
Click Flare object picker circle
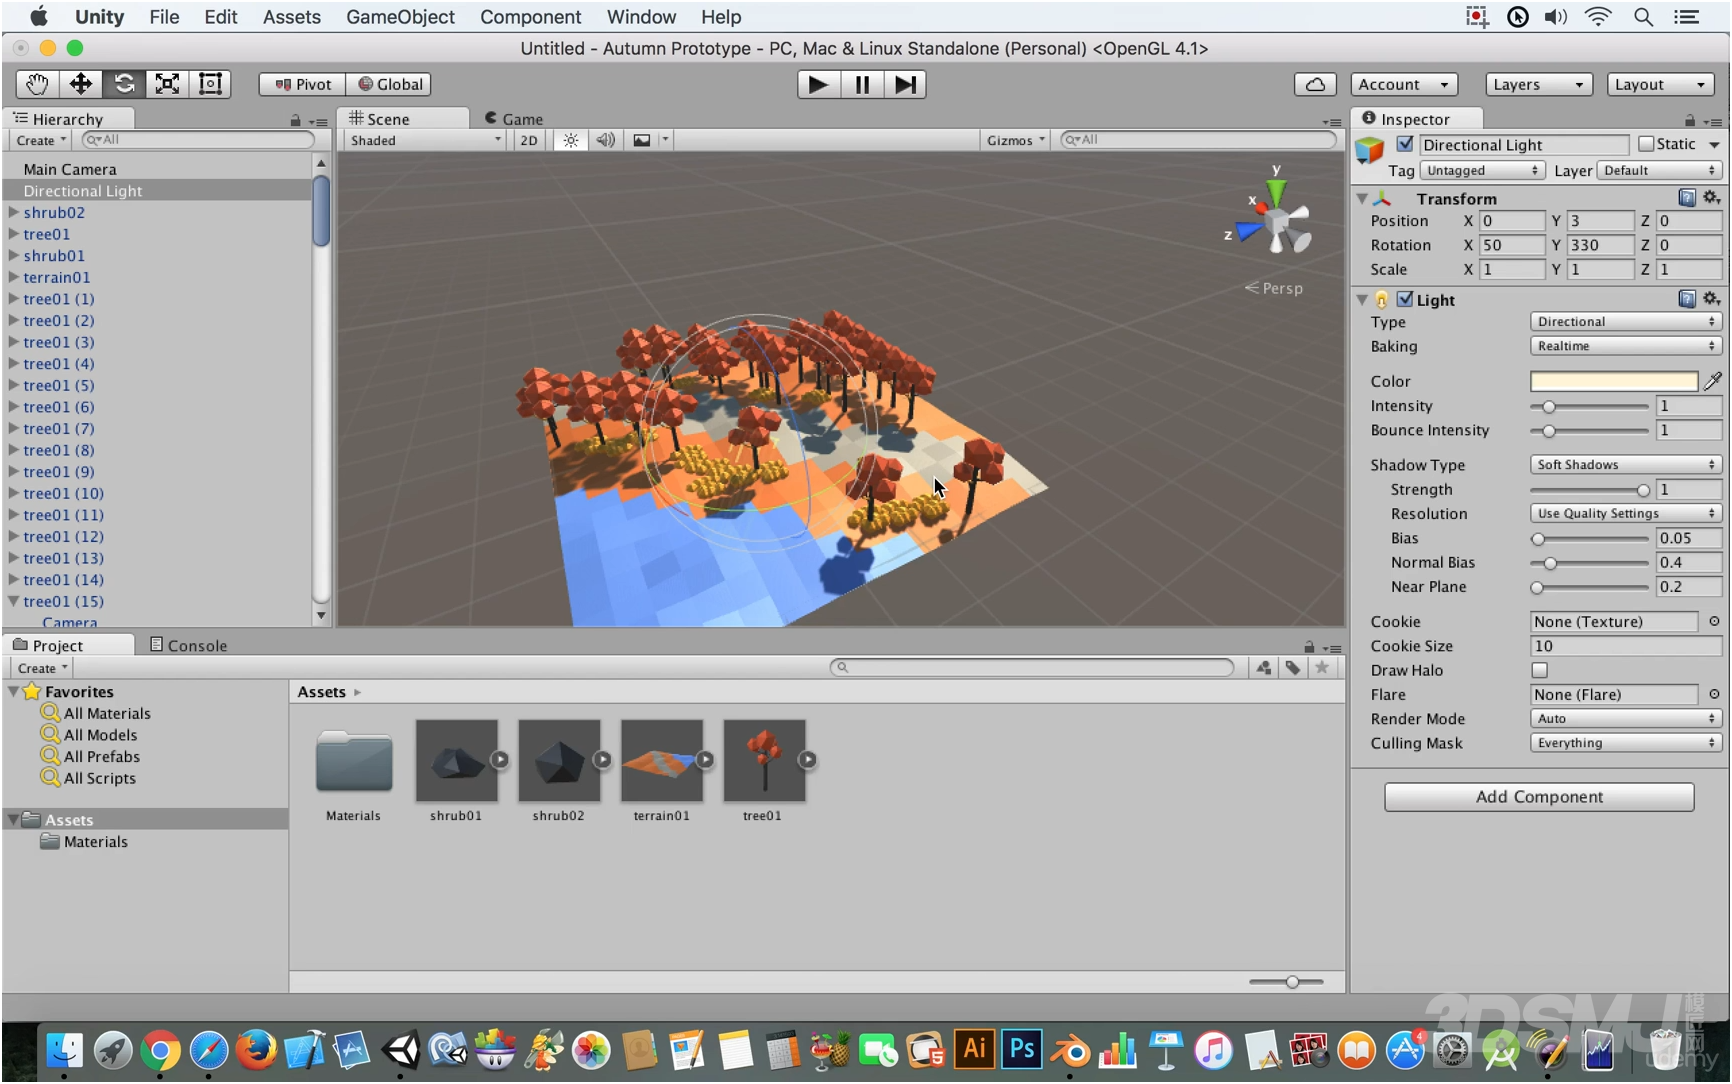1714,694
